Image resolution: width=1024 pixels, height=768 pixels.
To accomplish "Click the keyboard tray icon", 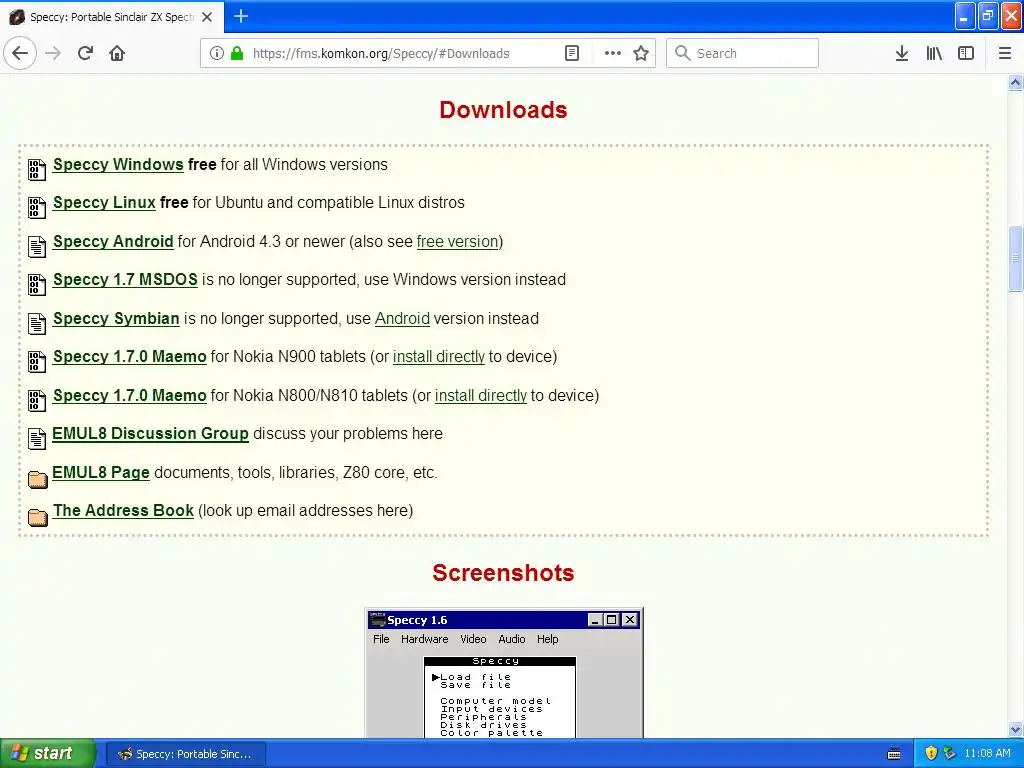I will pos(894,754).
